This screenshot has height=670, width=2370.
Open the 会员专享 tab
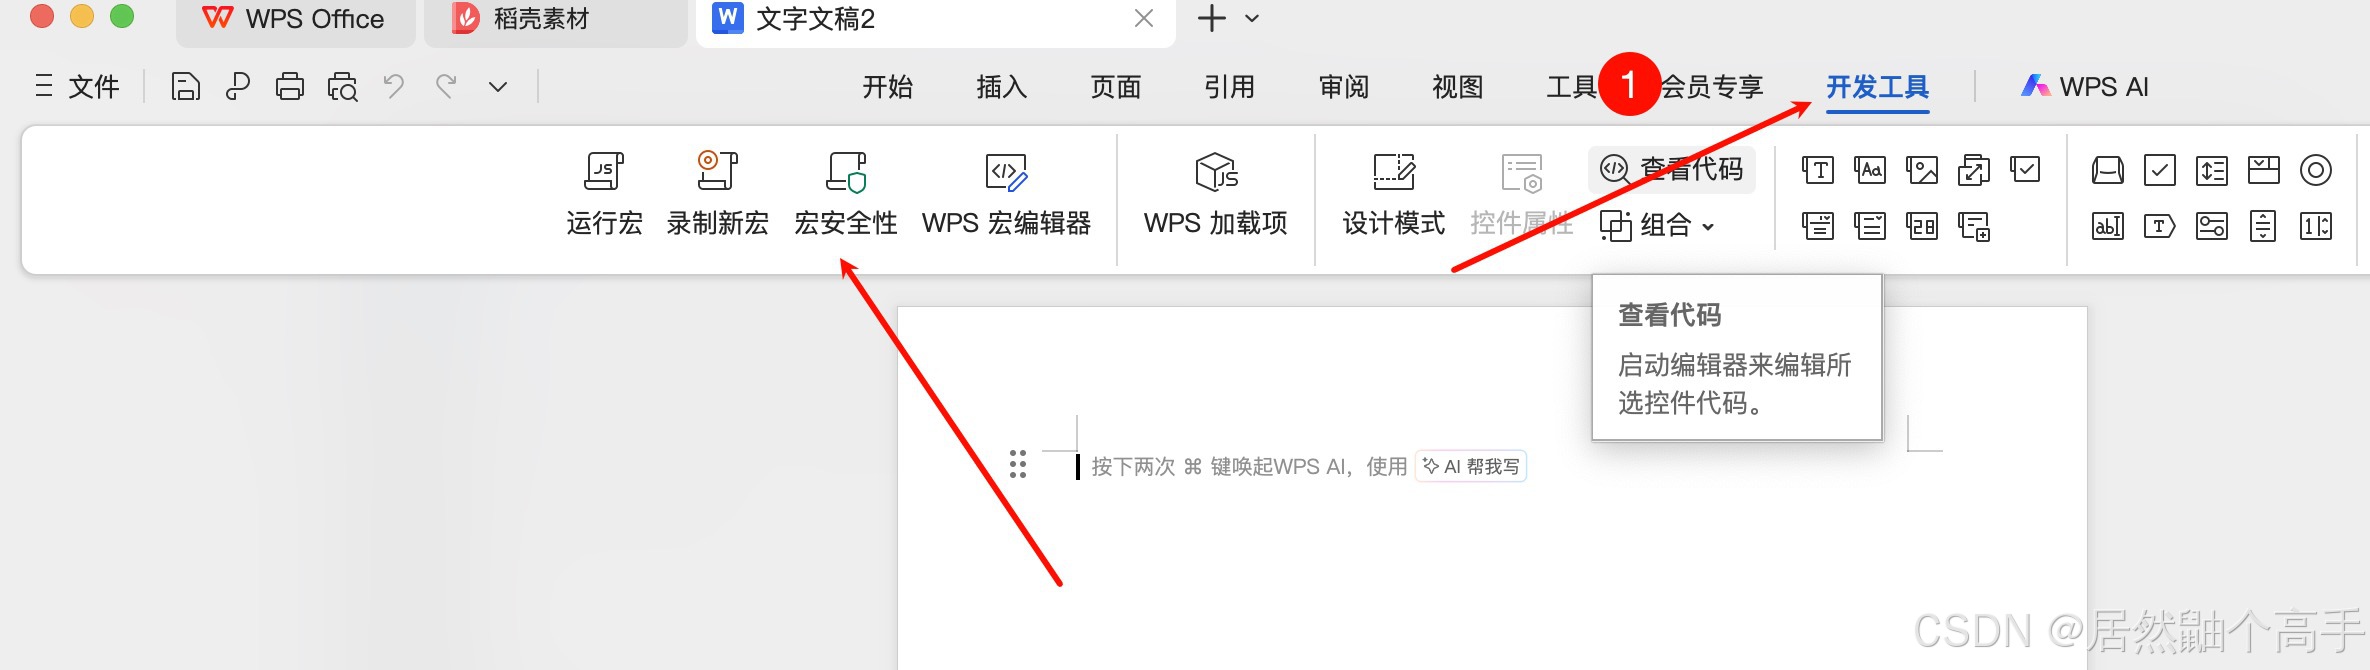point(1712,87)
